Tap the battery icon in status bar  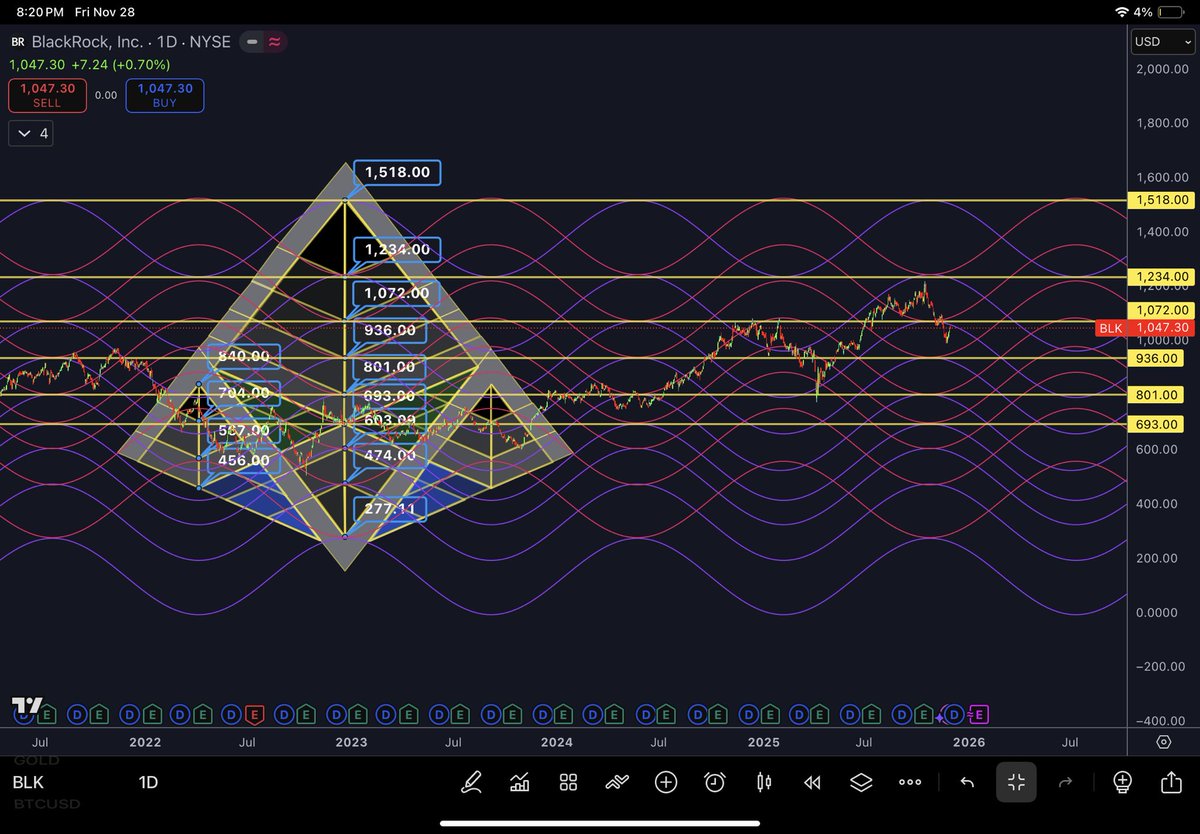point(1173,12)
